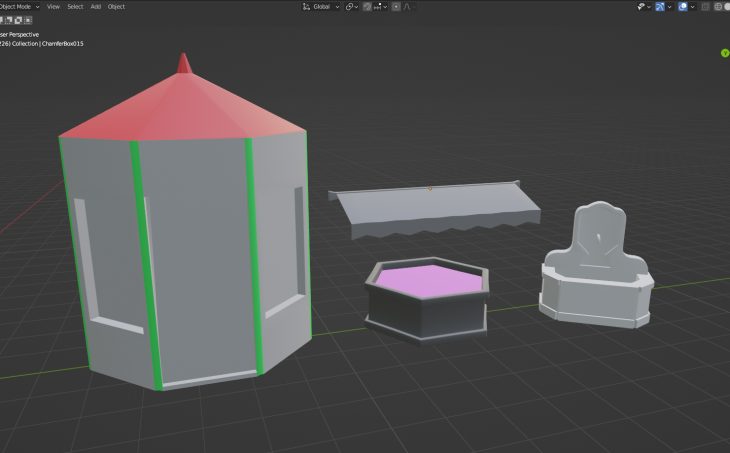Viewport: 730px width, 453px height.
Task: Open the View menu
Action: [53, 6]
